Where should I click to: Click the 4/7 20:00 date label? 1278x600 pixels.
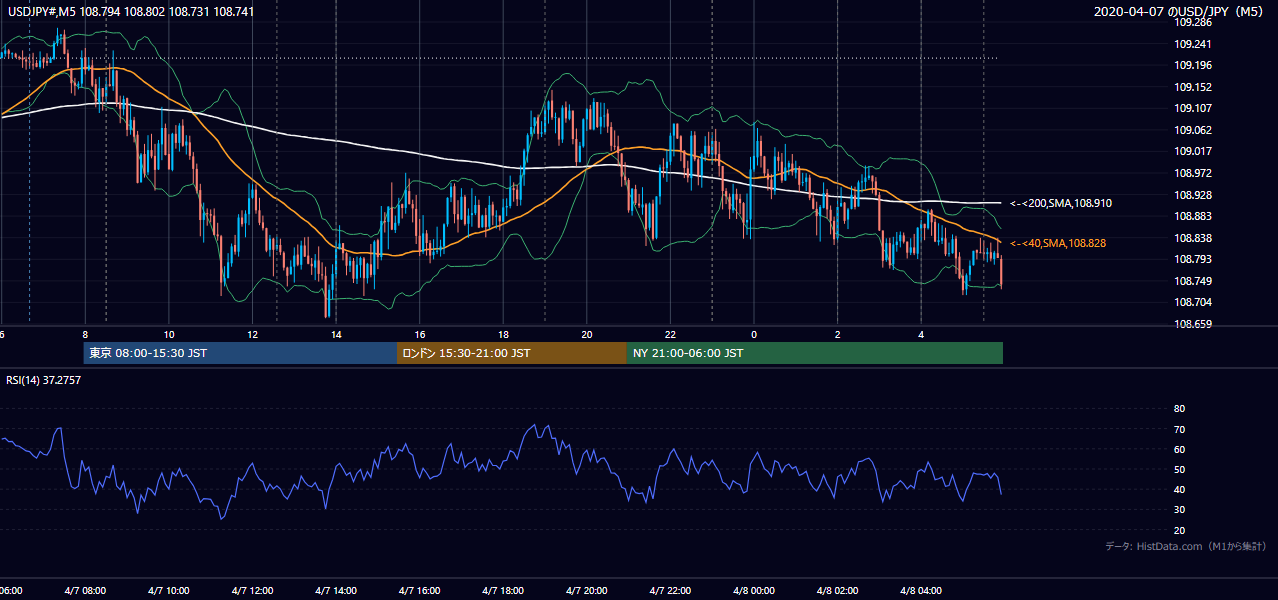click(x=587, y=591)
